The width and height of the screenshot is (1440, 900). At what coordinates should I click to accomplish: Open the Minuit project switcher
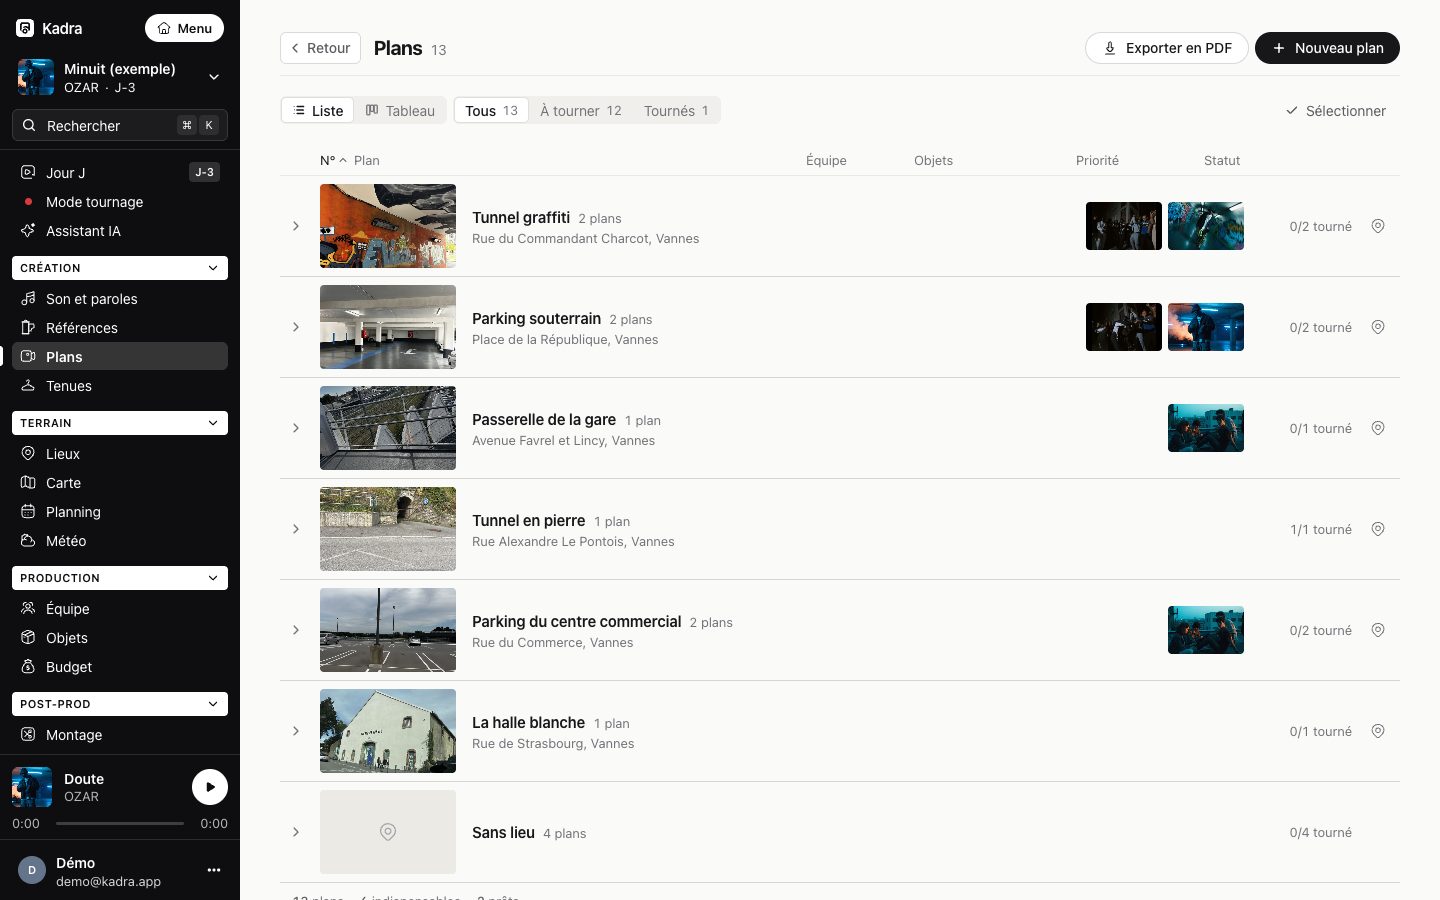pyautogui.click(x=120, y=77)
